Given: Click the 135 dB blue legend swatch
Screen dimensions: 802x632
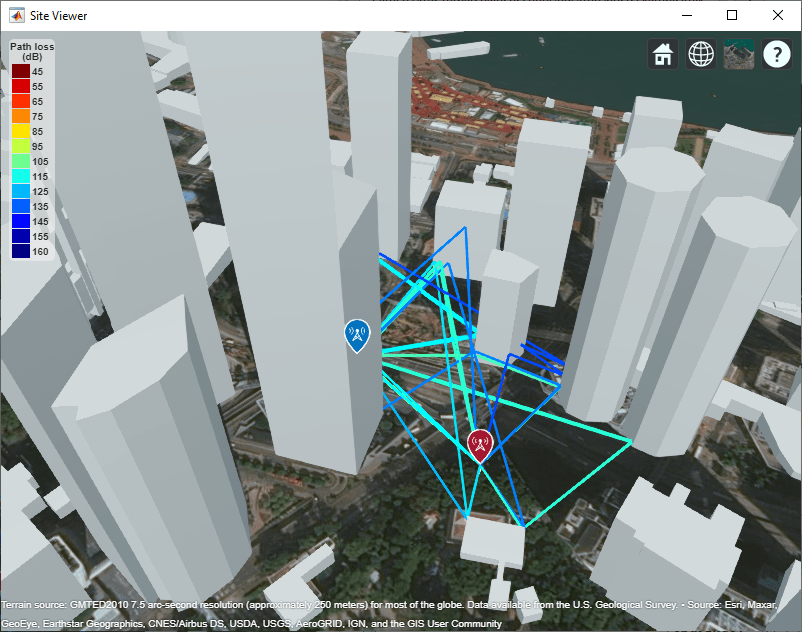Looking at the screenshot, I should click(21, 206).
